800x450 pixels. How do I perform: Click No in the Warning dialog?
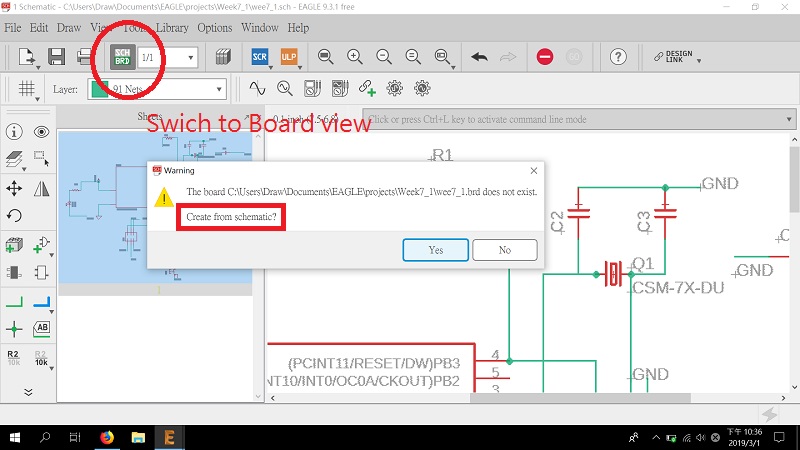(x=505, y=250)
